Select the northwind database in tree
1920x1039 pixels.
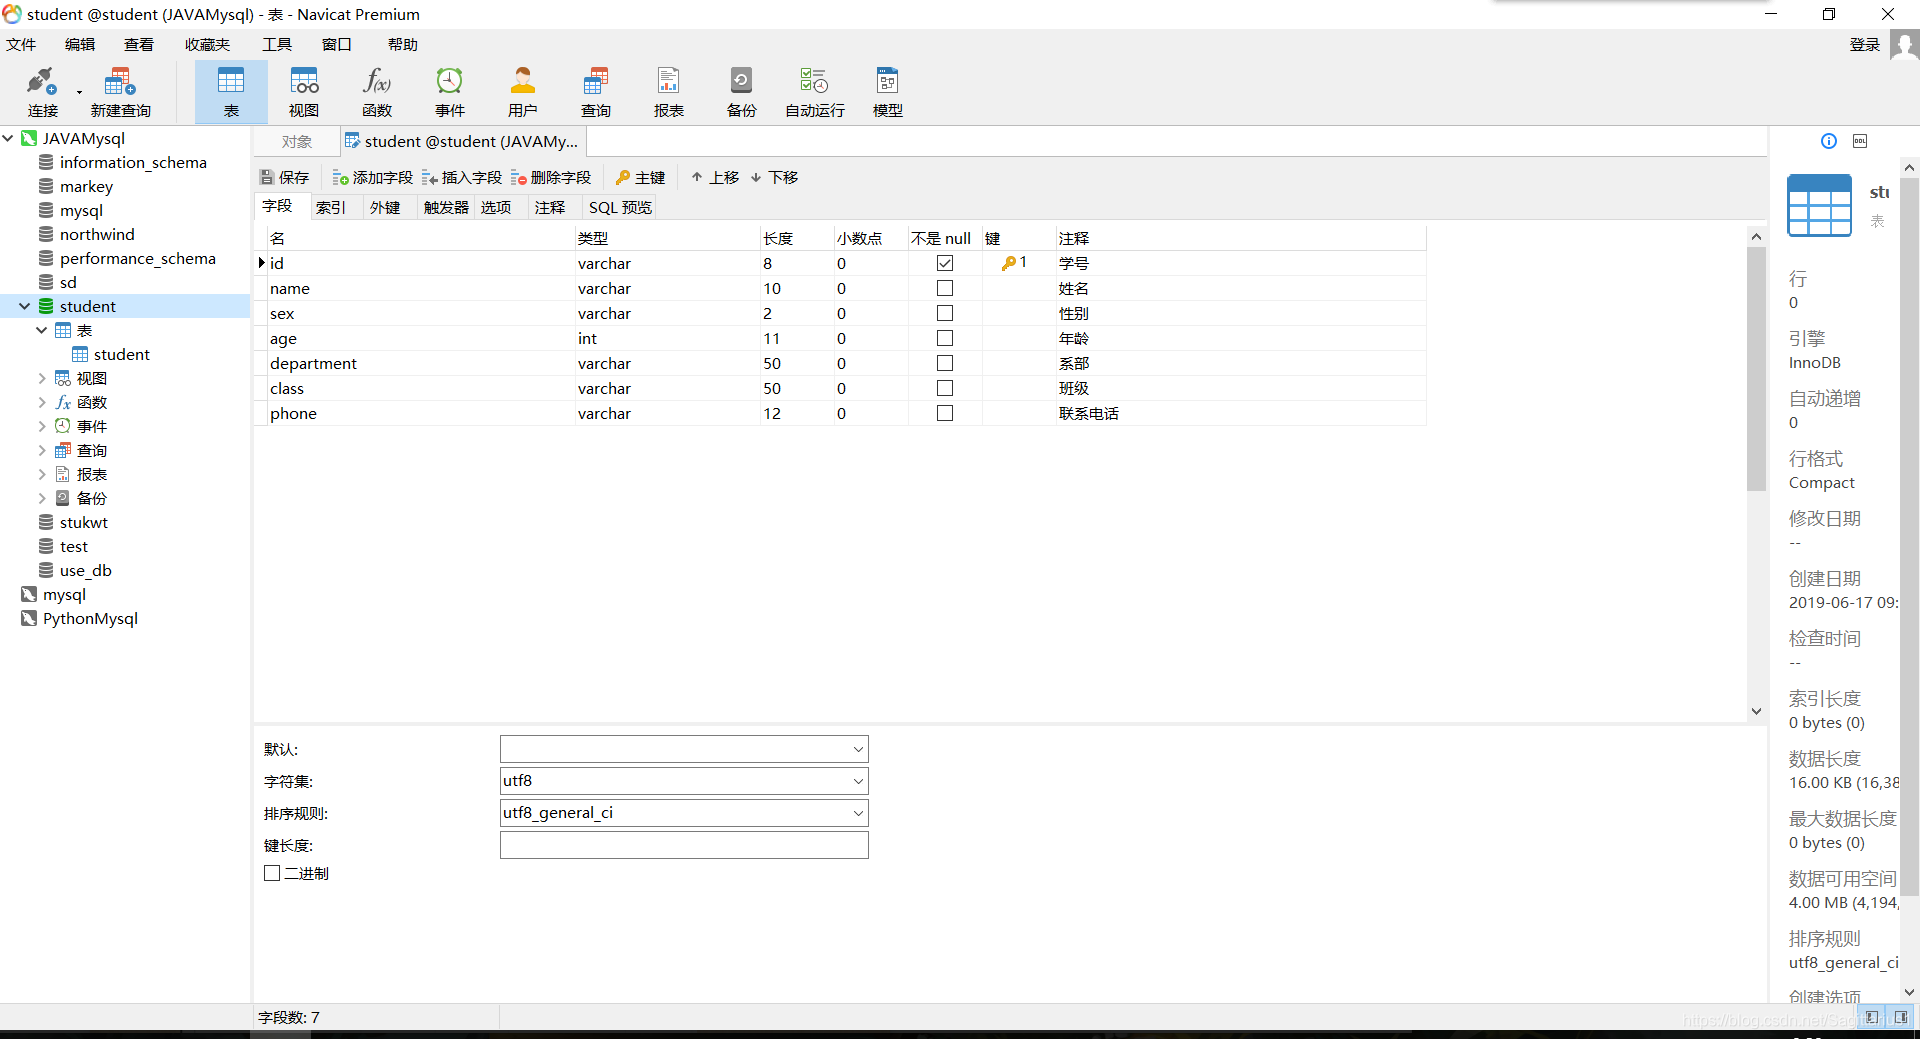97,234
